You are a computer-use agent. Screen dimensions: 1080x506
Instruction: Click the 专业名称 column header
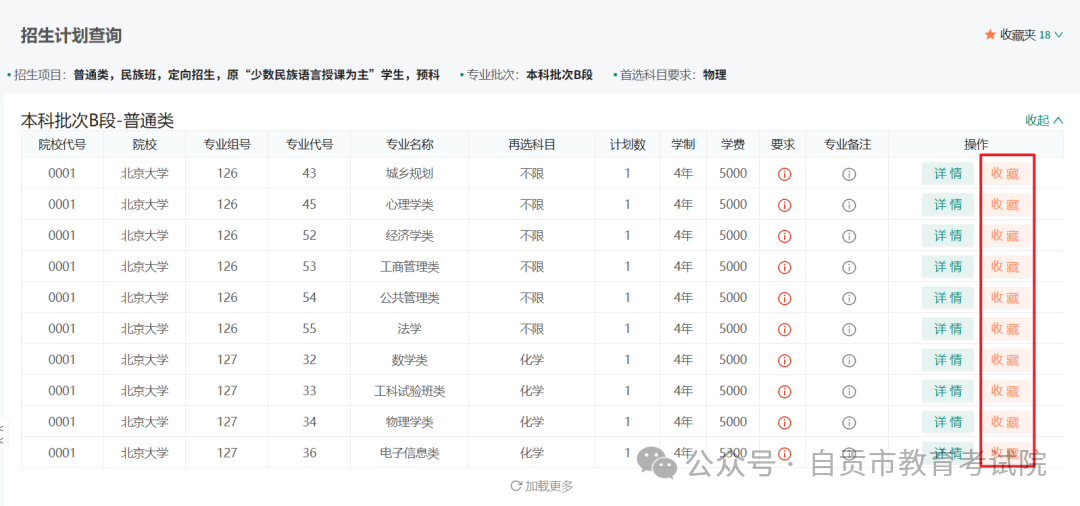click(410, 145)
